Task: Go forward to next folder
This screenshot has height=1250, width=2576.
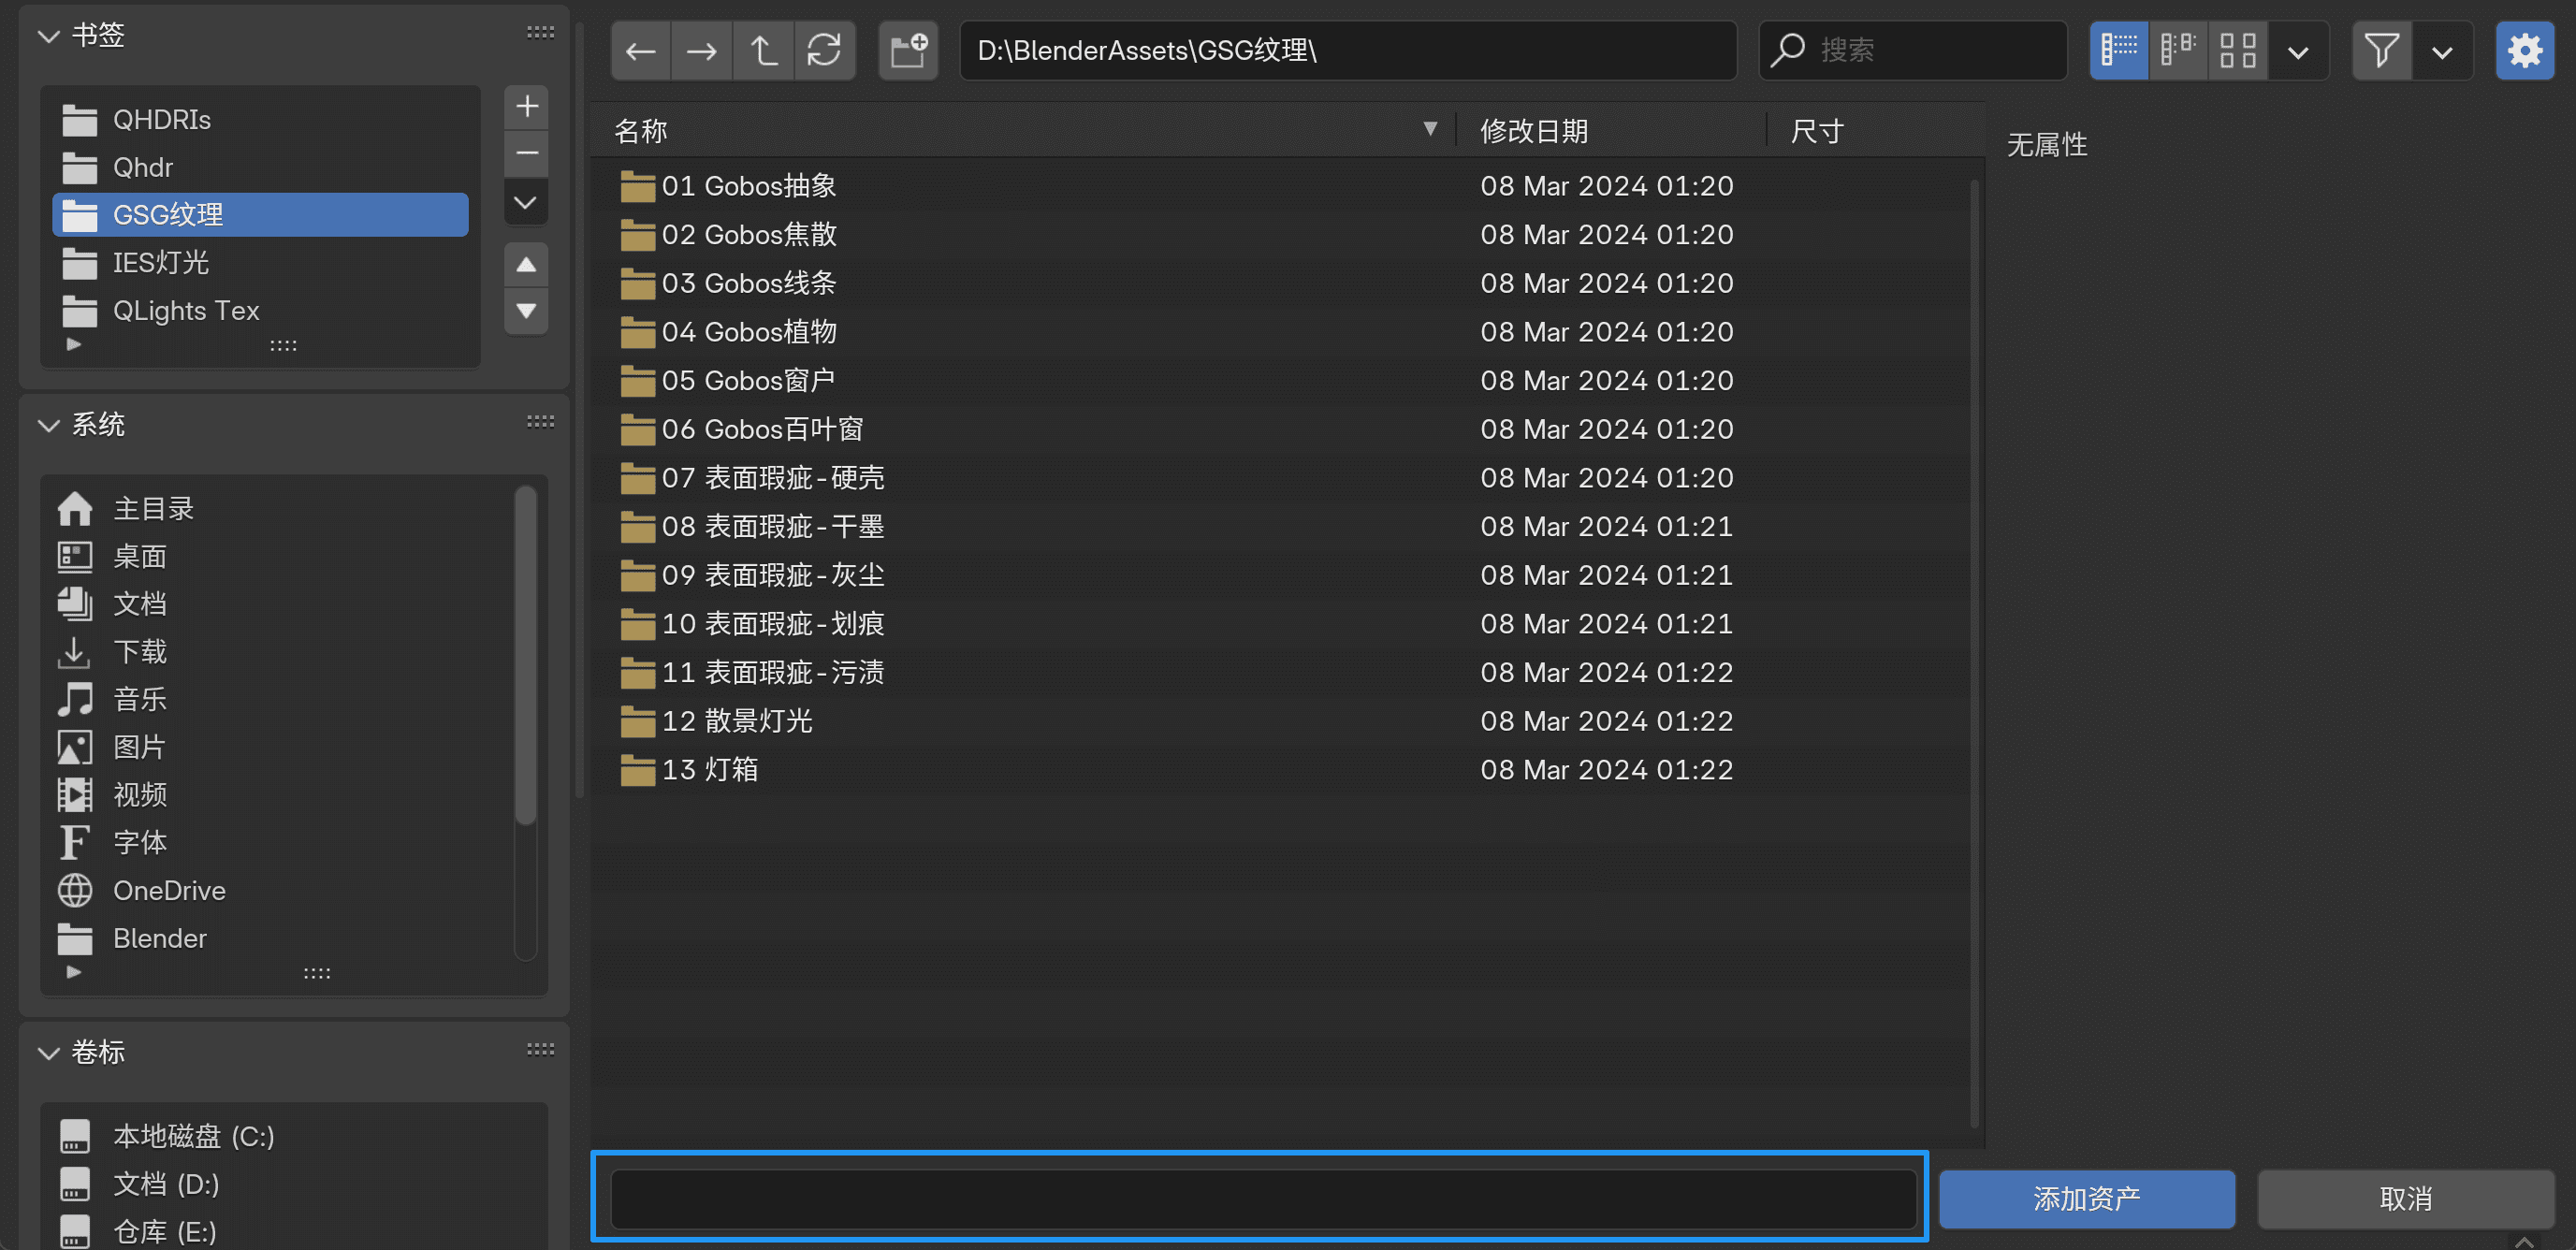Action: click(x=702, y=50)
